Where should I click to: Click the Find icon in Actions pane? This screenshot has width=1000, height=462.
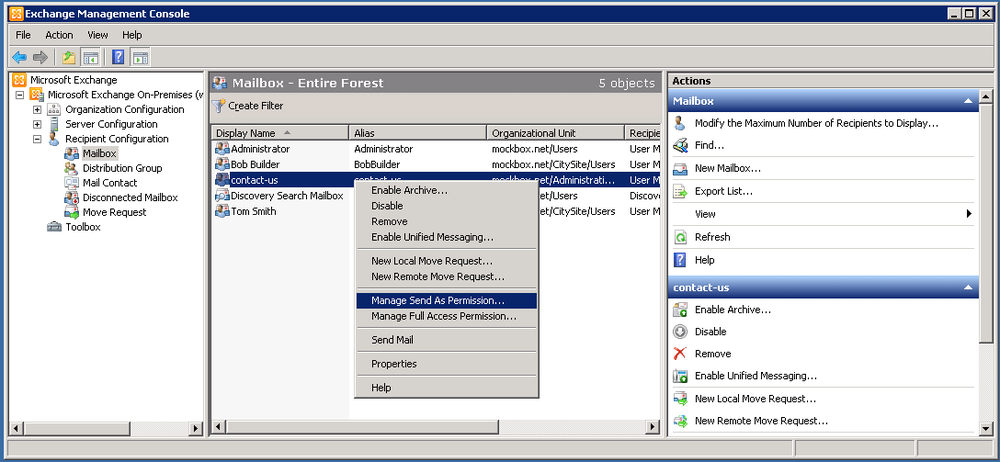(680, 145)
